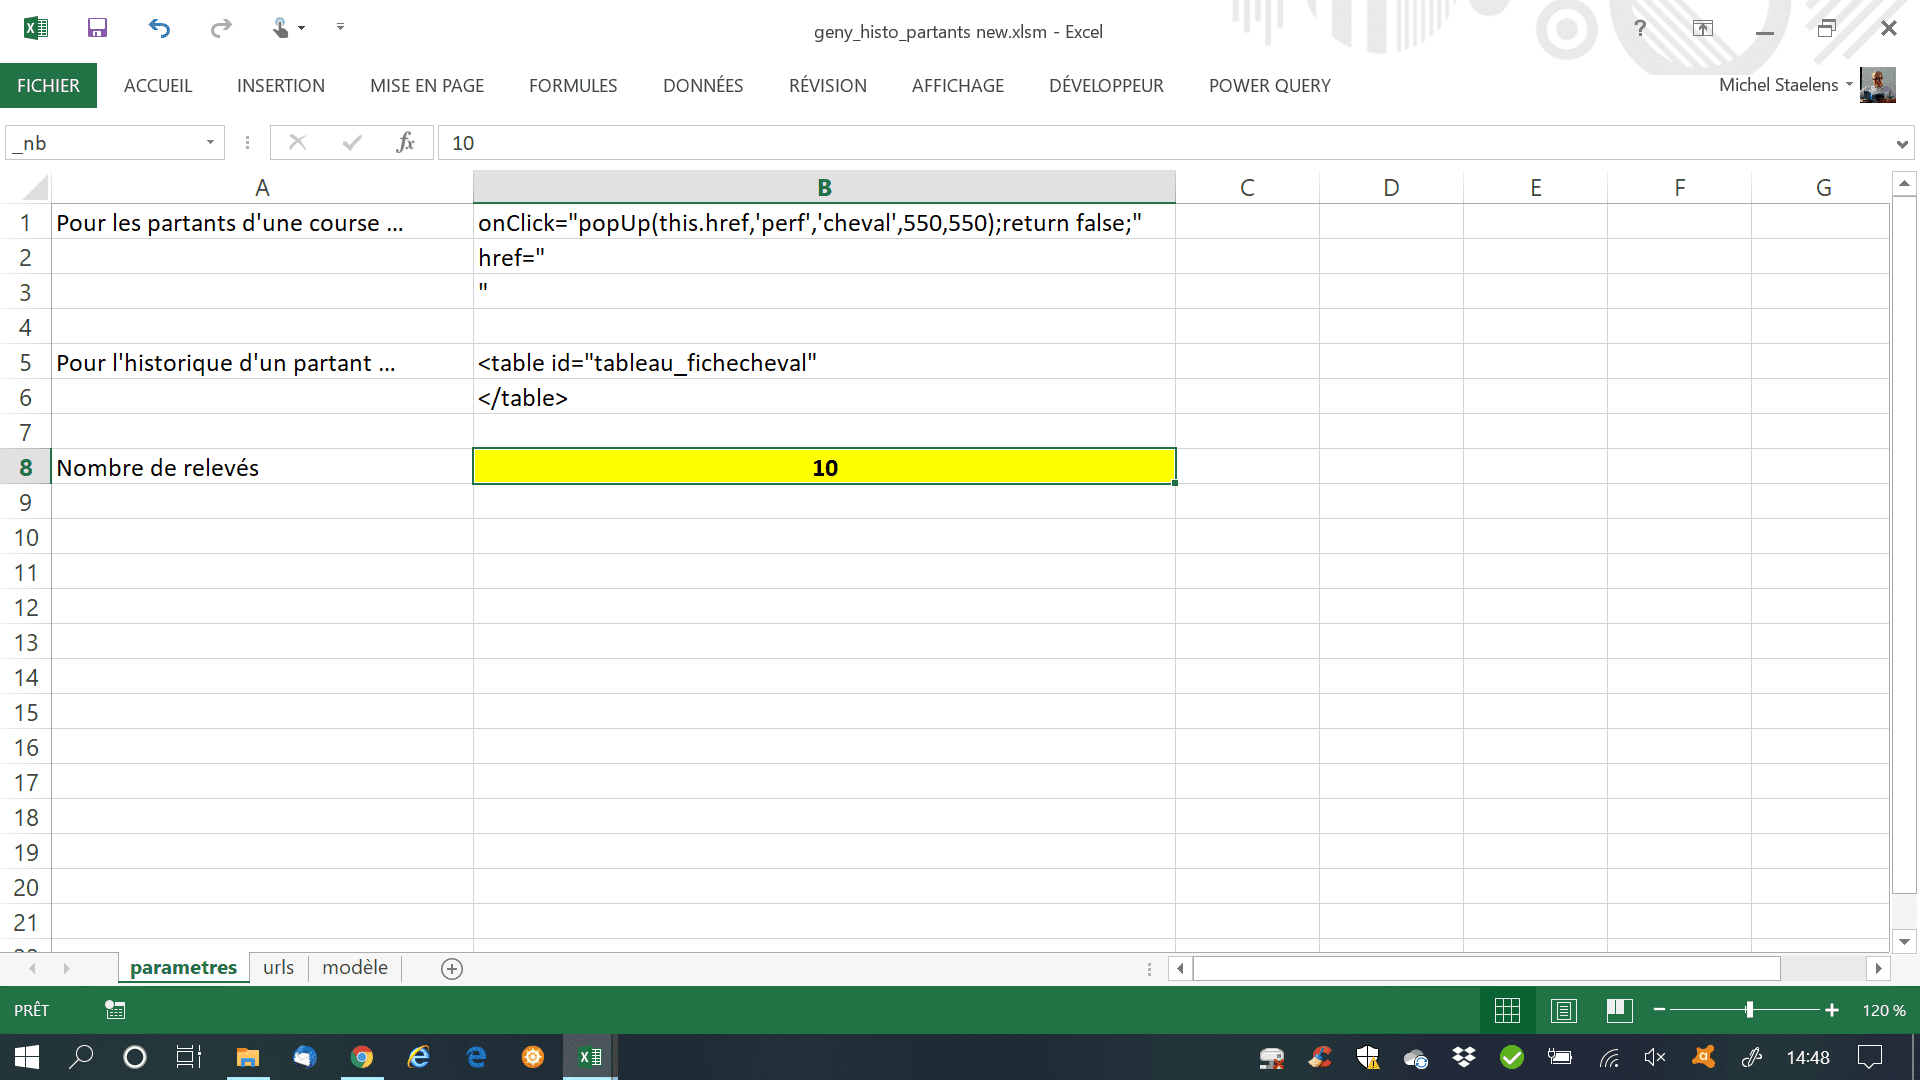Click the touch/mouse mode icon

(281, 28)
